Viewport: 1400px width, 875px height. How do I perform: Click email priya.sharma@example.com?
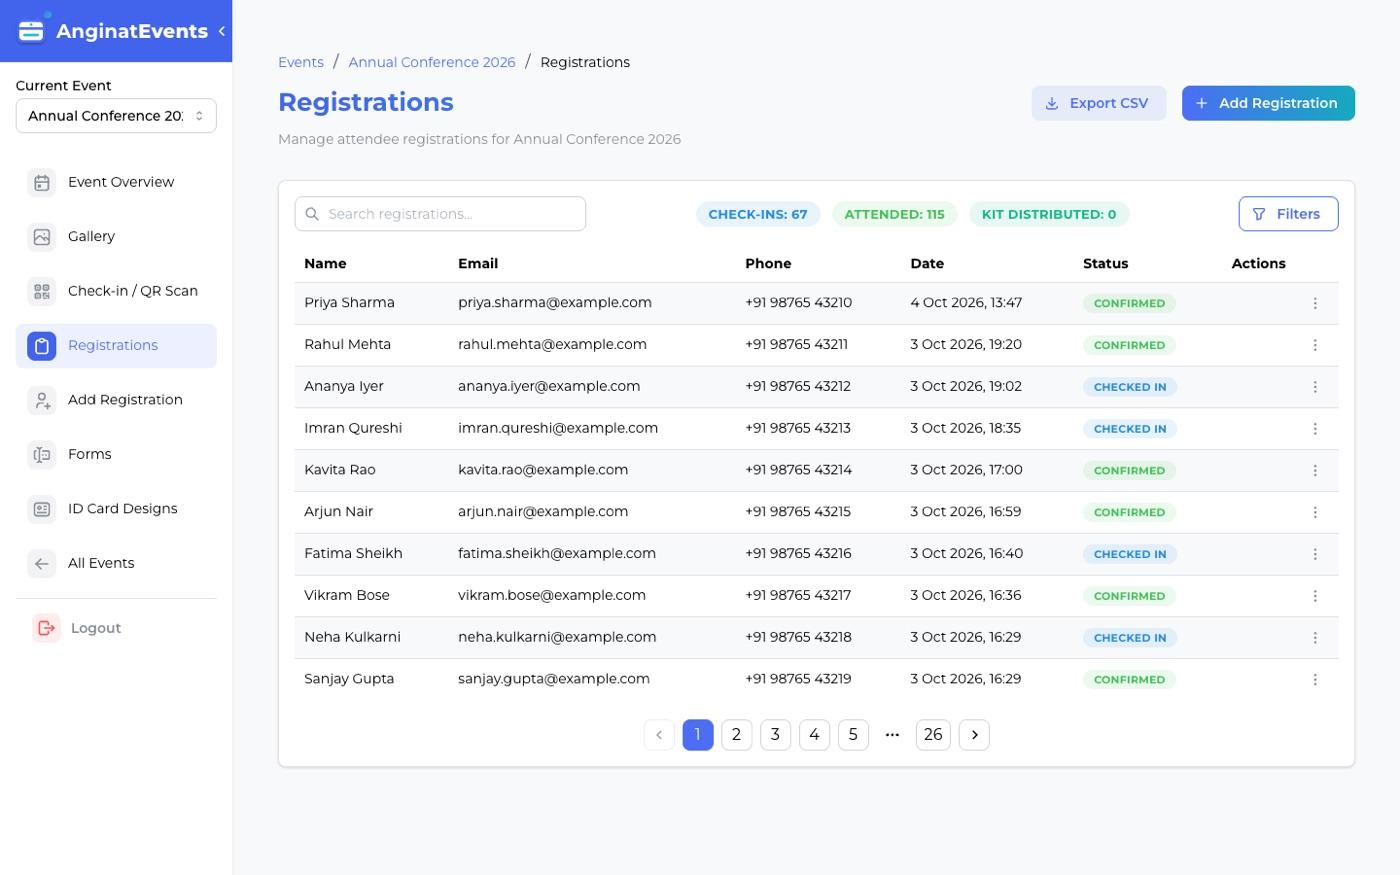pos(555,303)
